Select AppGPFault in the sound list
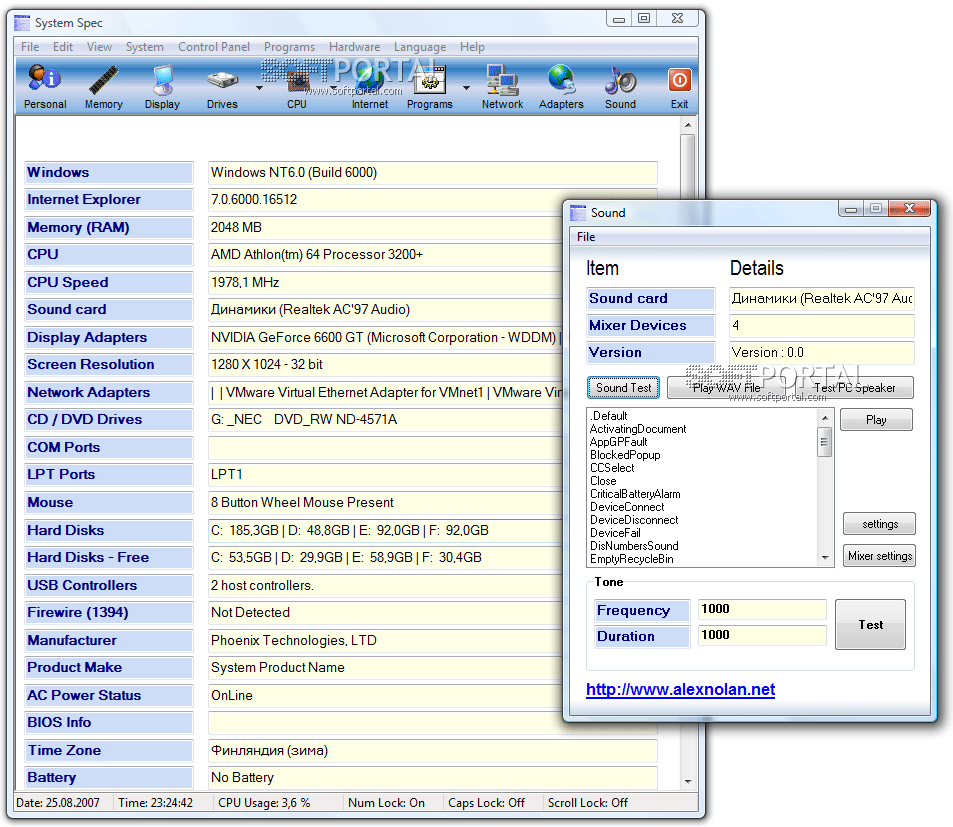953x827 pixels. [618, 442]
